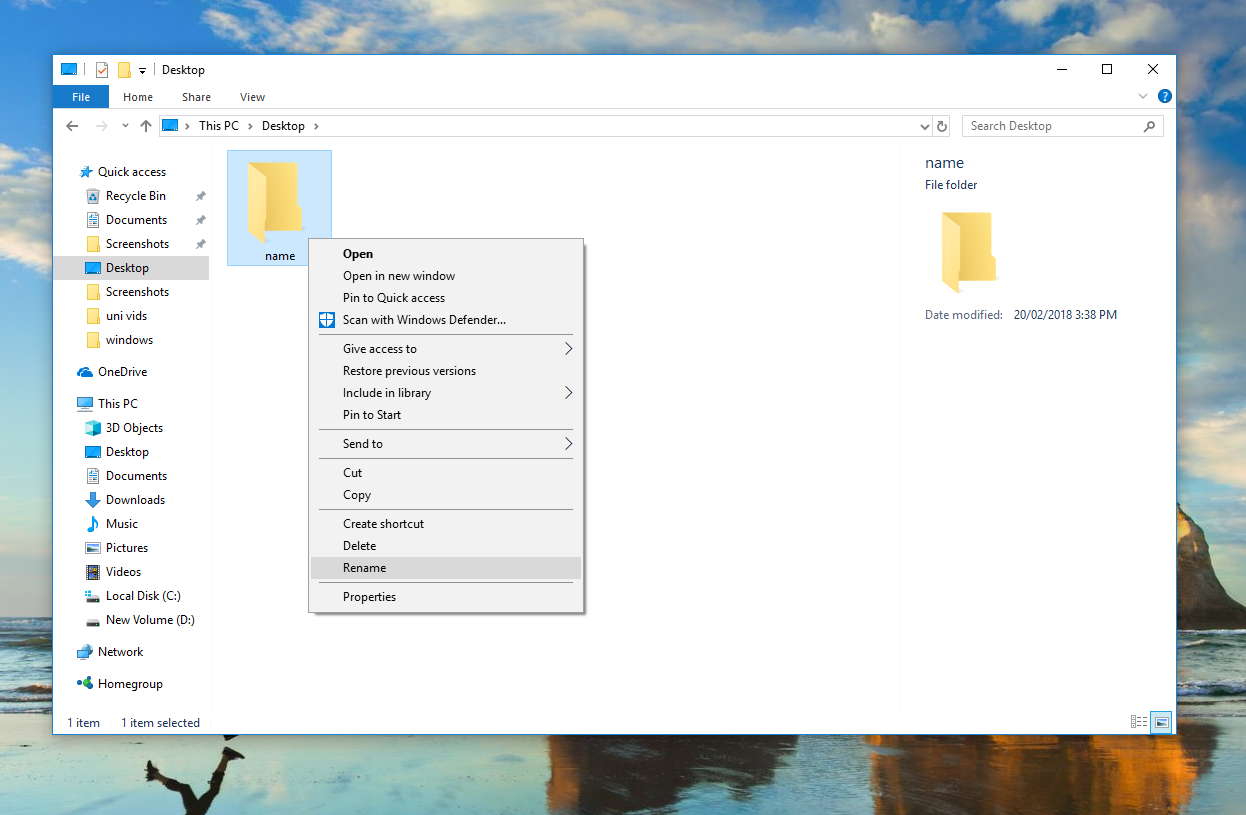1246x815 pixels.
Task: Choose Open from the context menu
Action: click(445, 254)
